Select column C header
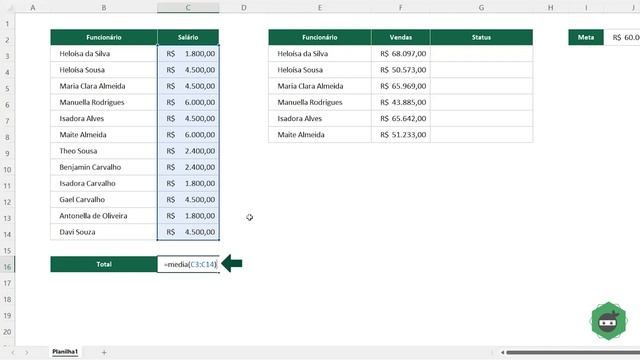The height and width of the screenshot is (360, 640). pyautogui.click(x=188, y=7)
